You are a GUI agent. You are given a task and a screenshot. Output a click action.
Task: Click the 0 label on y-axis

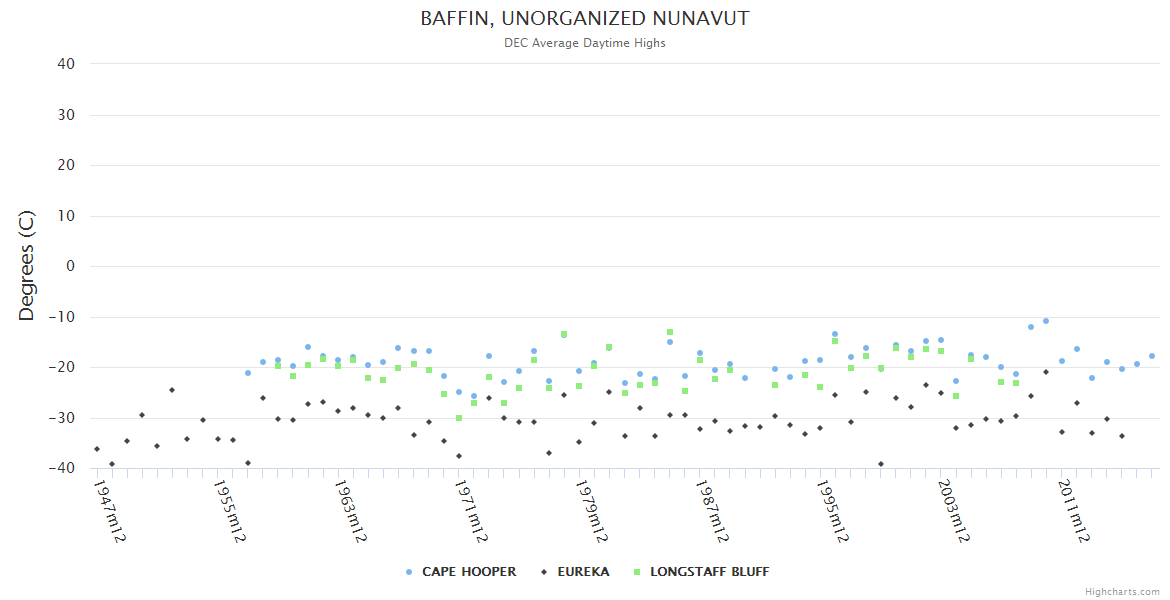[x=70, y=266]
